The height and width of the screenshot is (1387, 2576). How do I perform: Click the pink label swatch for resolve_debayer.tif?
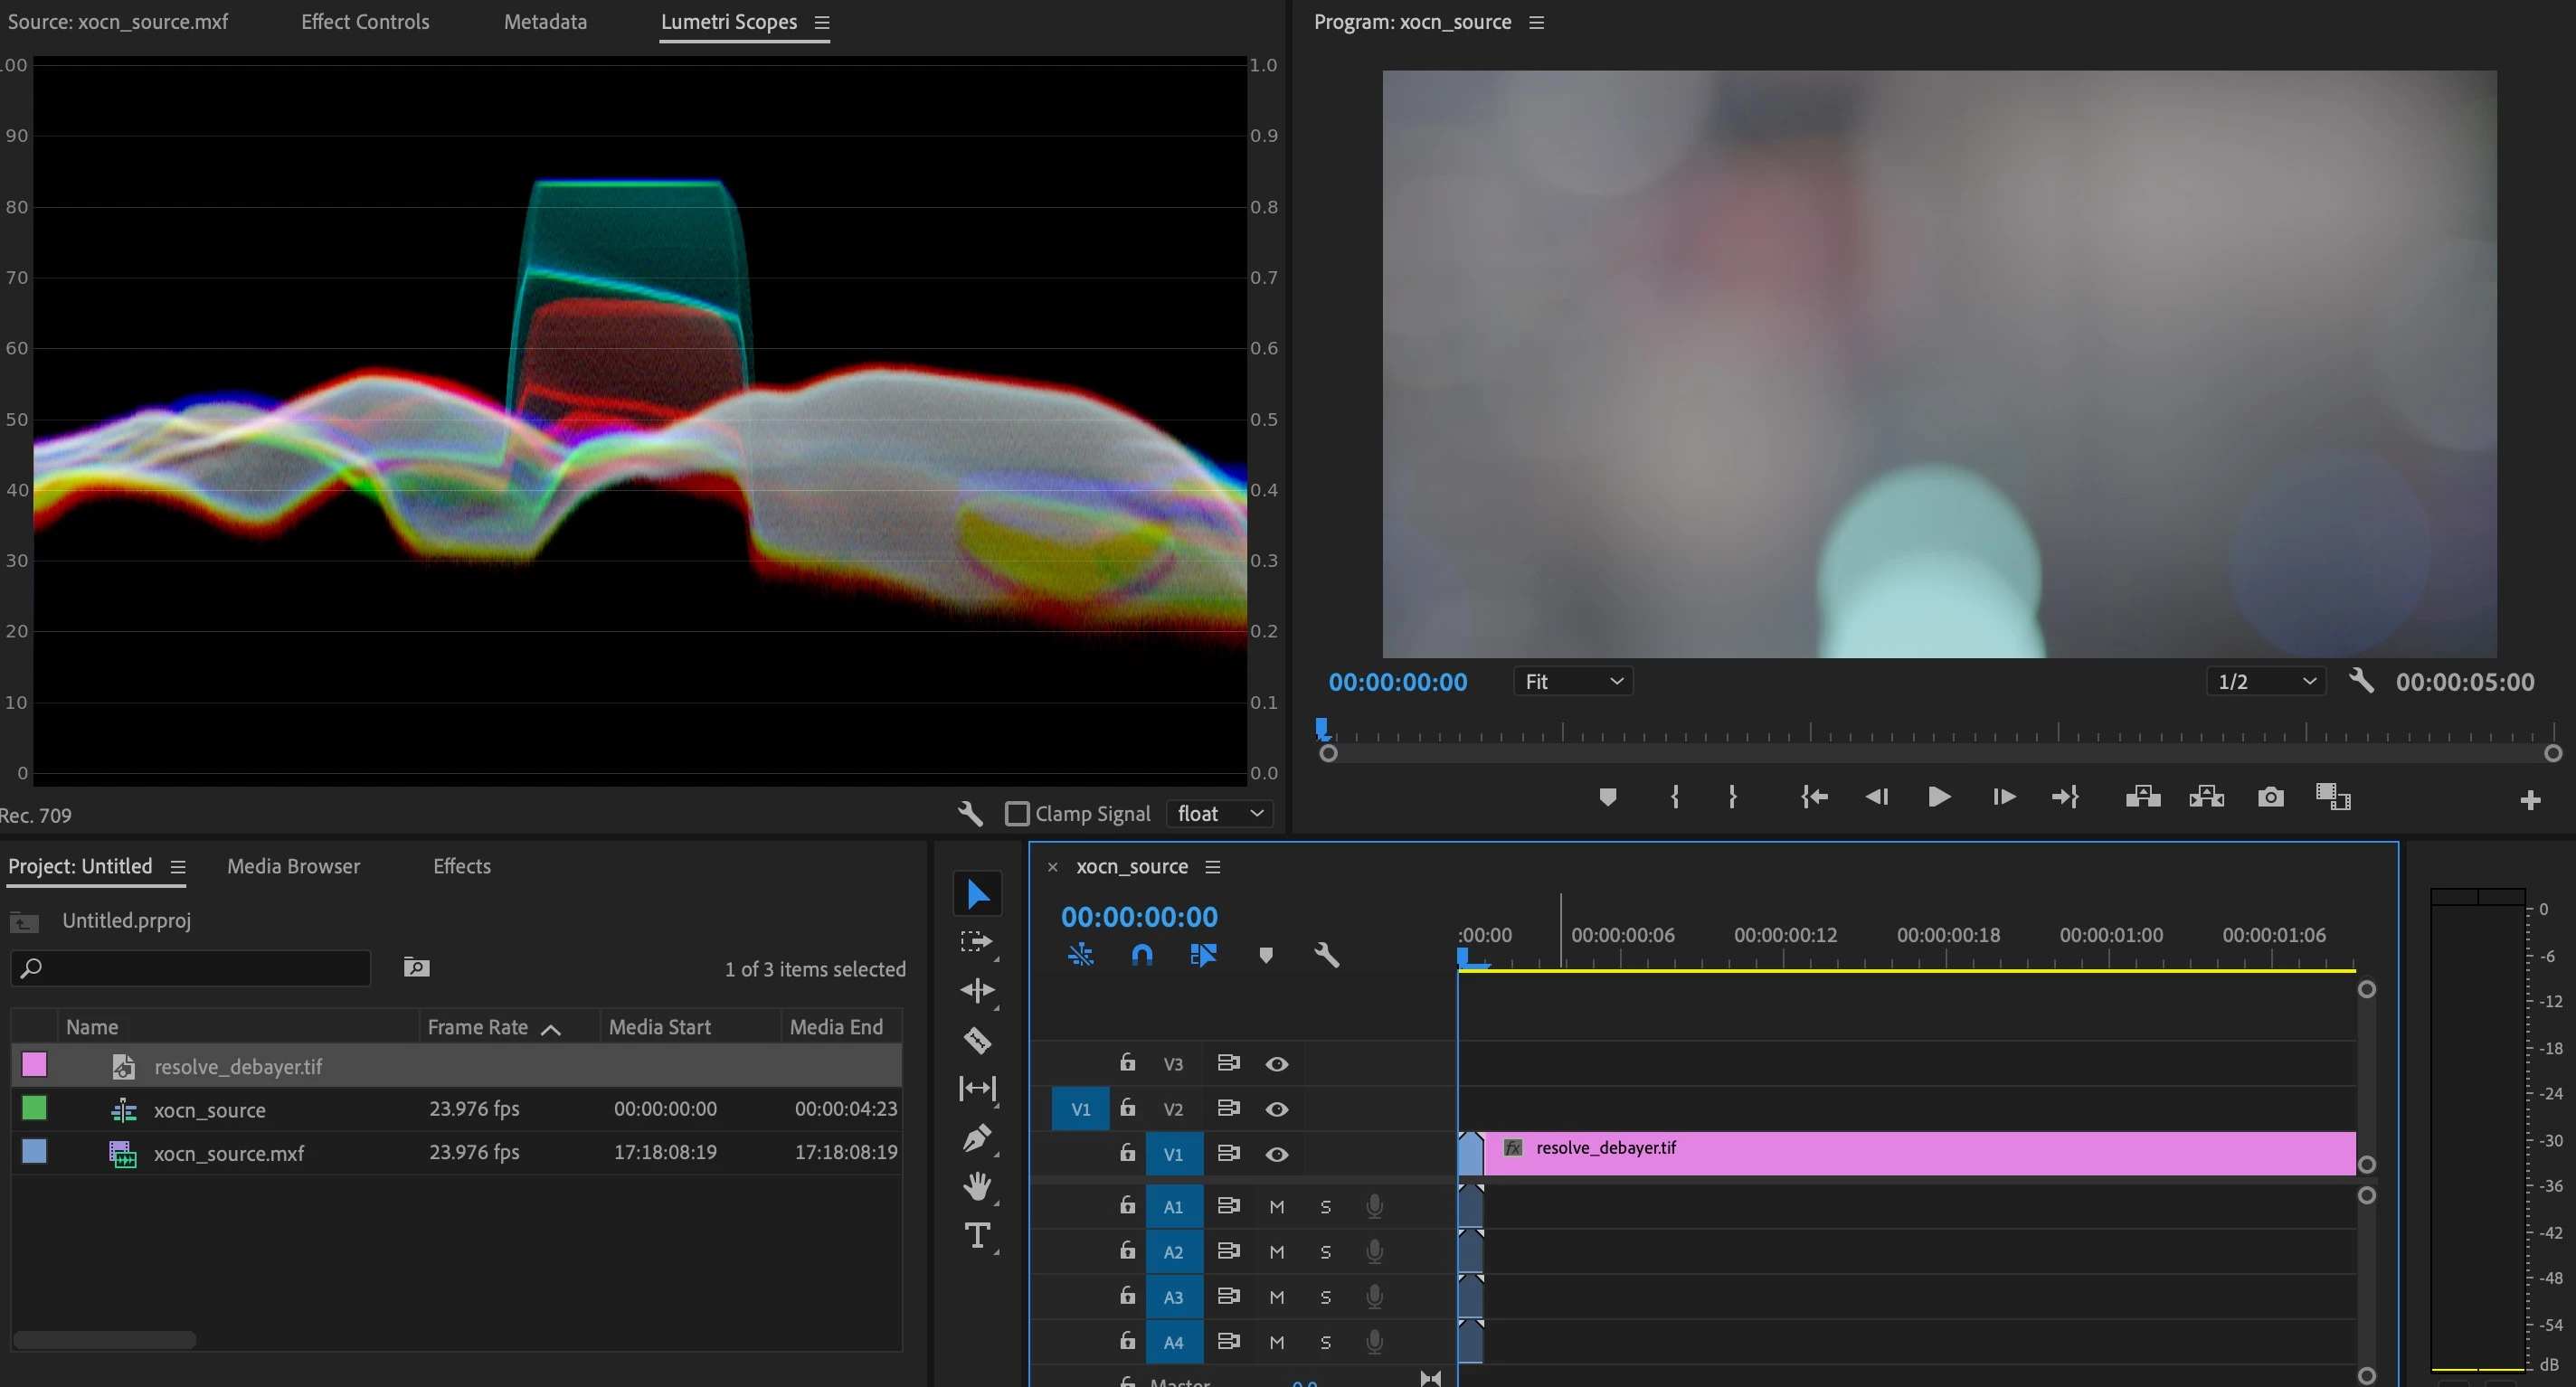(x=34, y=1065)
